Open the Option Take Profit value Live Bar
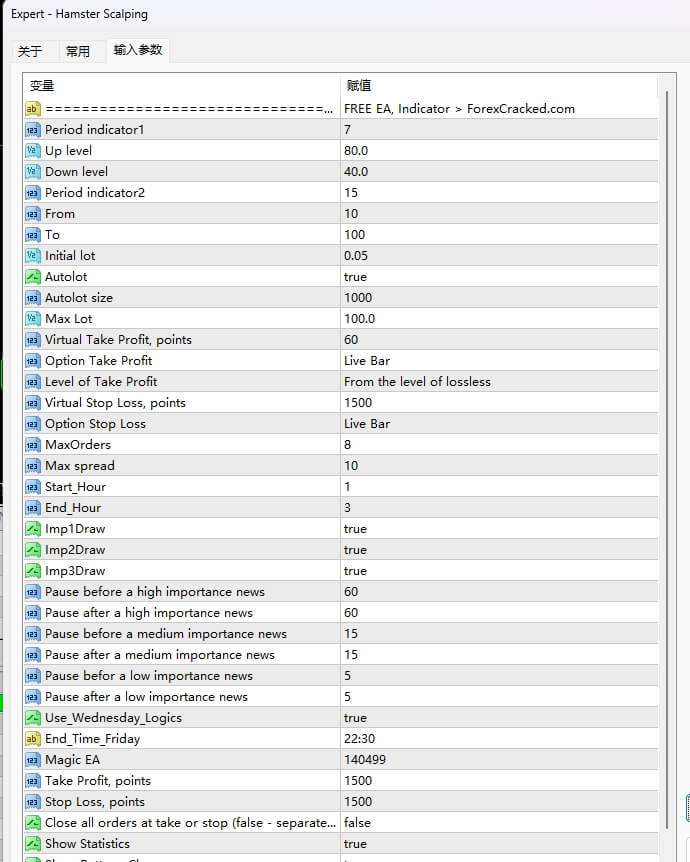 pyautogui.click(x=367, y=361)
